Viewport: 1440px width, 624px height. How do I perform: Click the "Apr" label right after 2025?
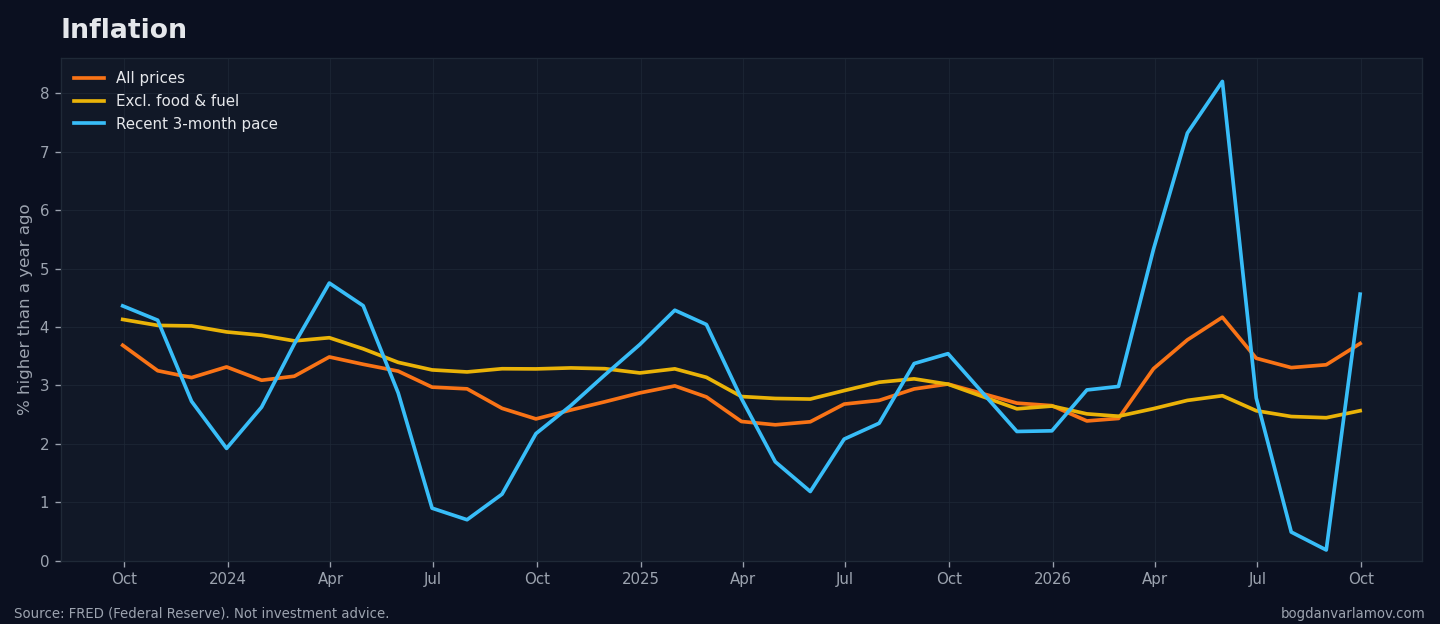(x=742, y=579)
